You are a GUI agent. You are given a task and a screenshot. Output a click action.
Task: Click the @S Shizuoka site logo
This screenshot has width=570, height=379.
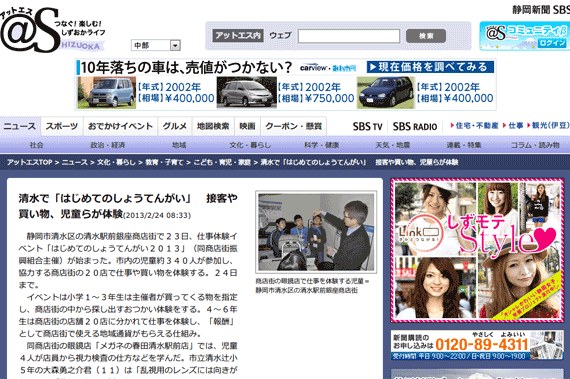(53, 31)
